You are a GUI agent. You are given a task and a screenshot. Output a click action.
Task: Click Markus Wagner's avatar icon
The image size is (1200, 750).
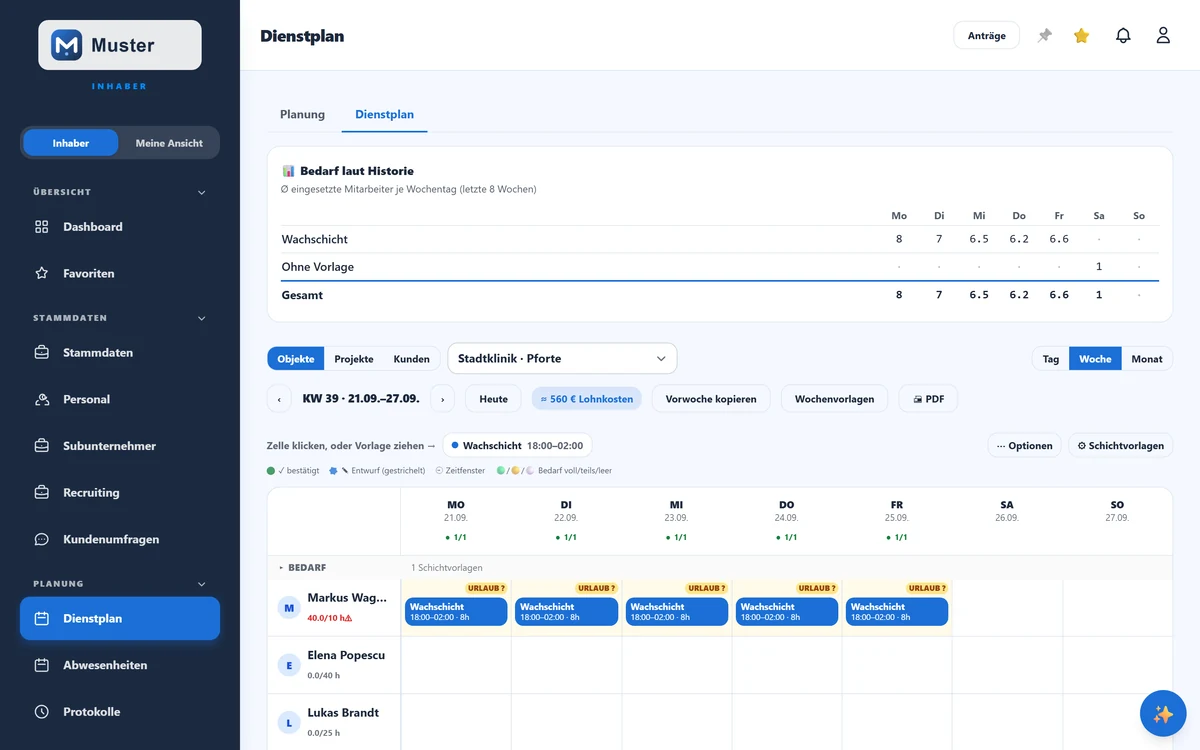pos(290,607)
